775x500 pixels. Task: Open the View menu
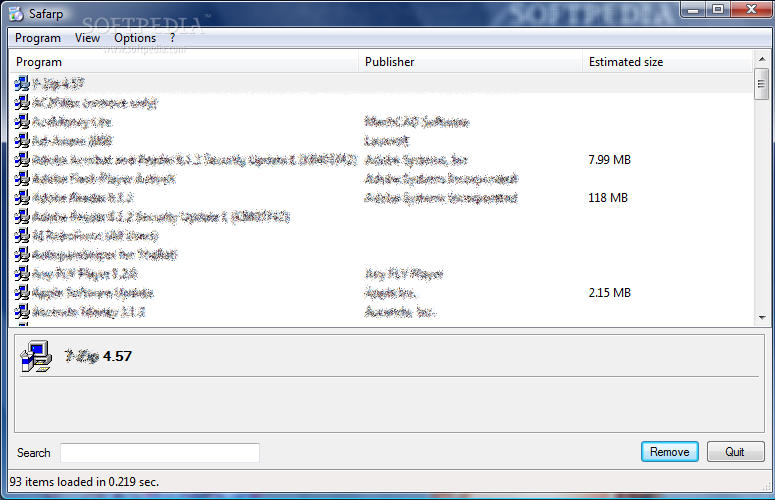[x=87, y=38]
